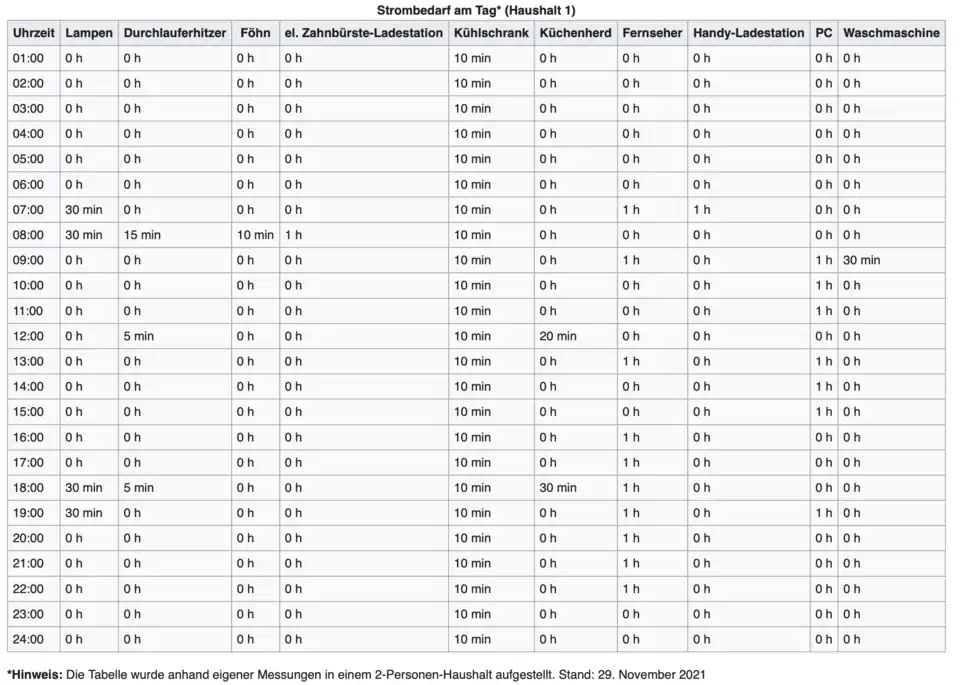The height and width of the screenshot is (685, 960).
Task: Click the Handy-Ladestation column header
Action: click(748, 33)
